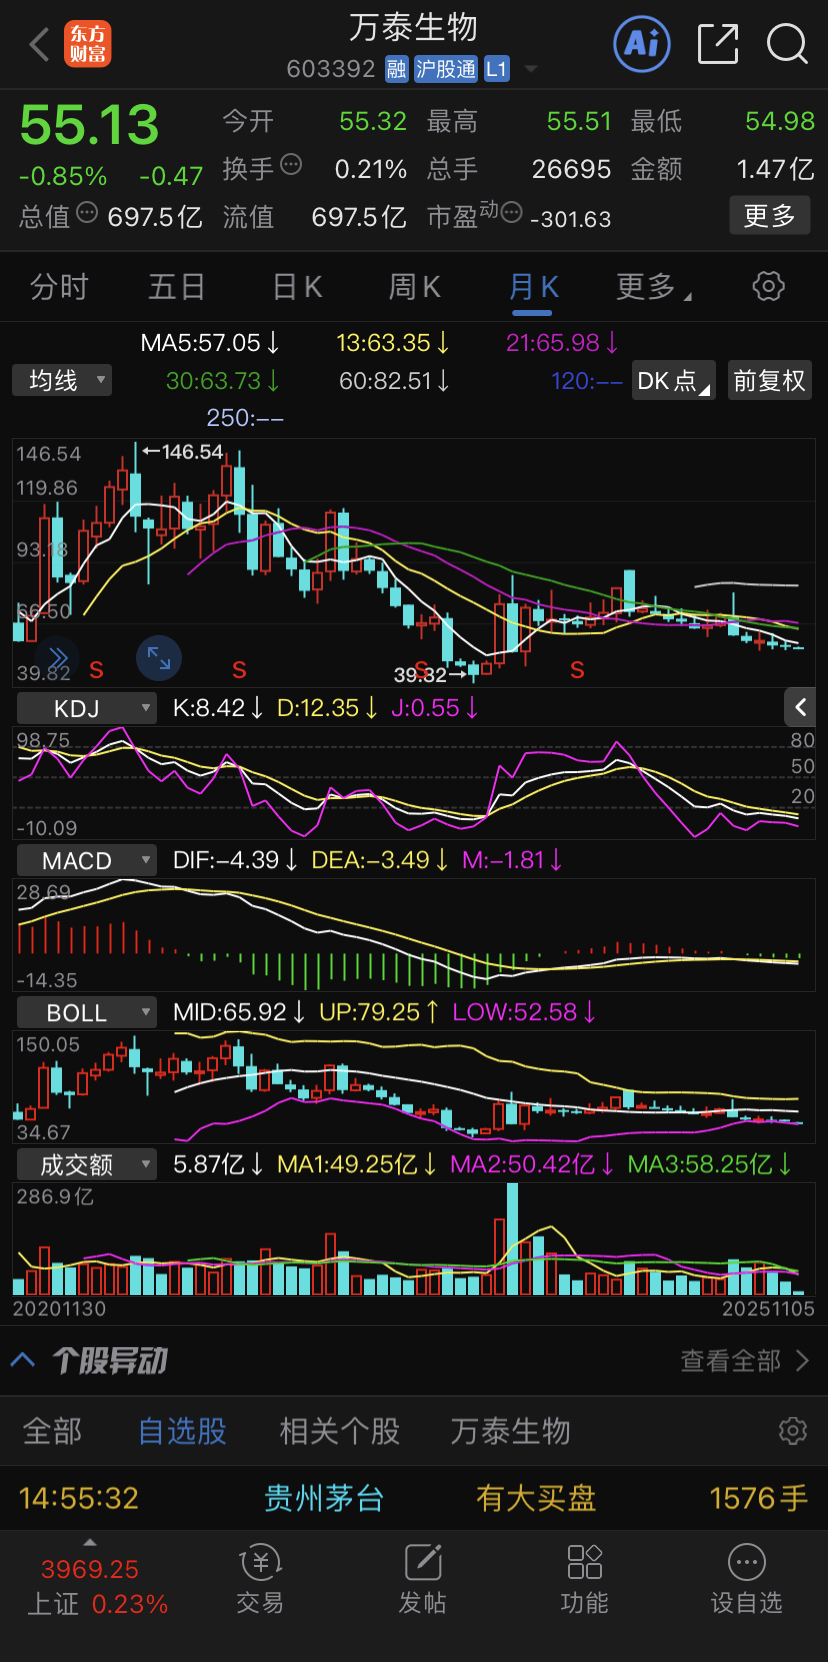828x1662 pixels.
Task: Switch to 周K tab
Action: click(414, 287)
